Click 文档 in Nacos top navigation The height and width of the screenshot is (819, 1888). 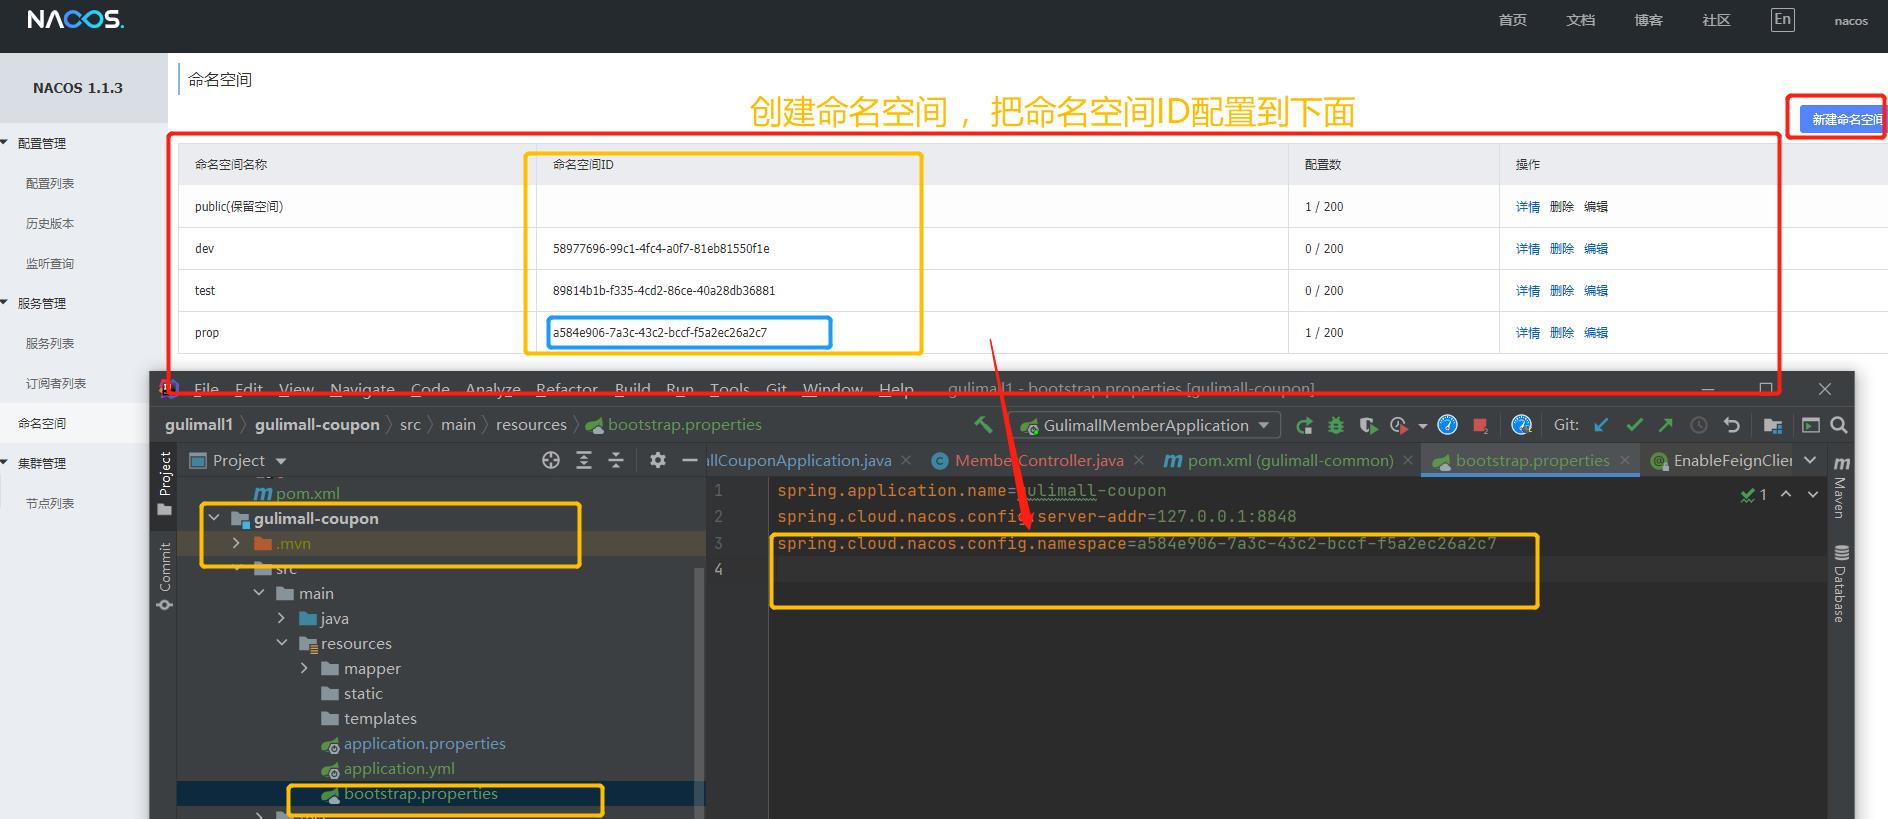(1581, 20)
